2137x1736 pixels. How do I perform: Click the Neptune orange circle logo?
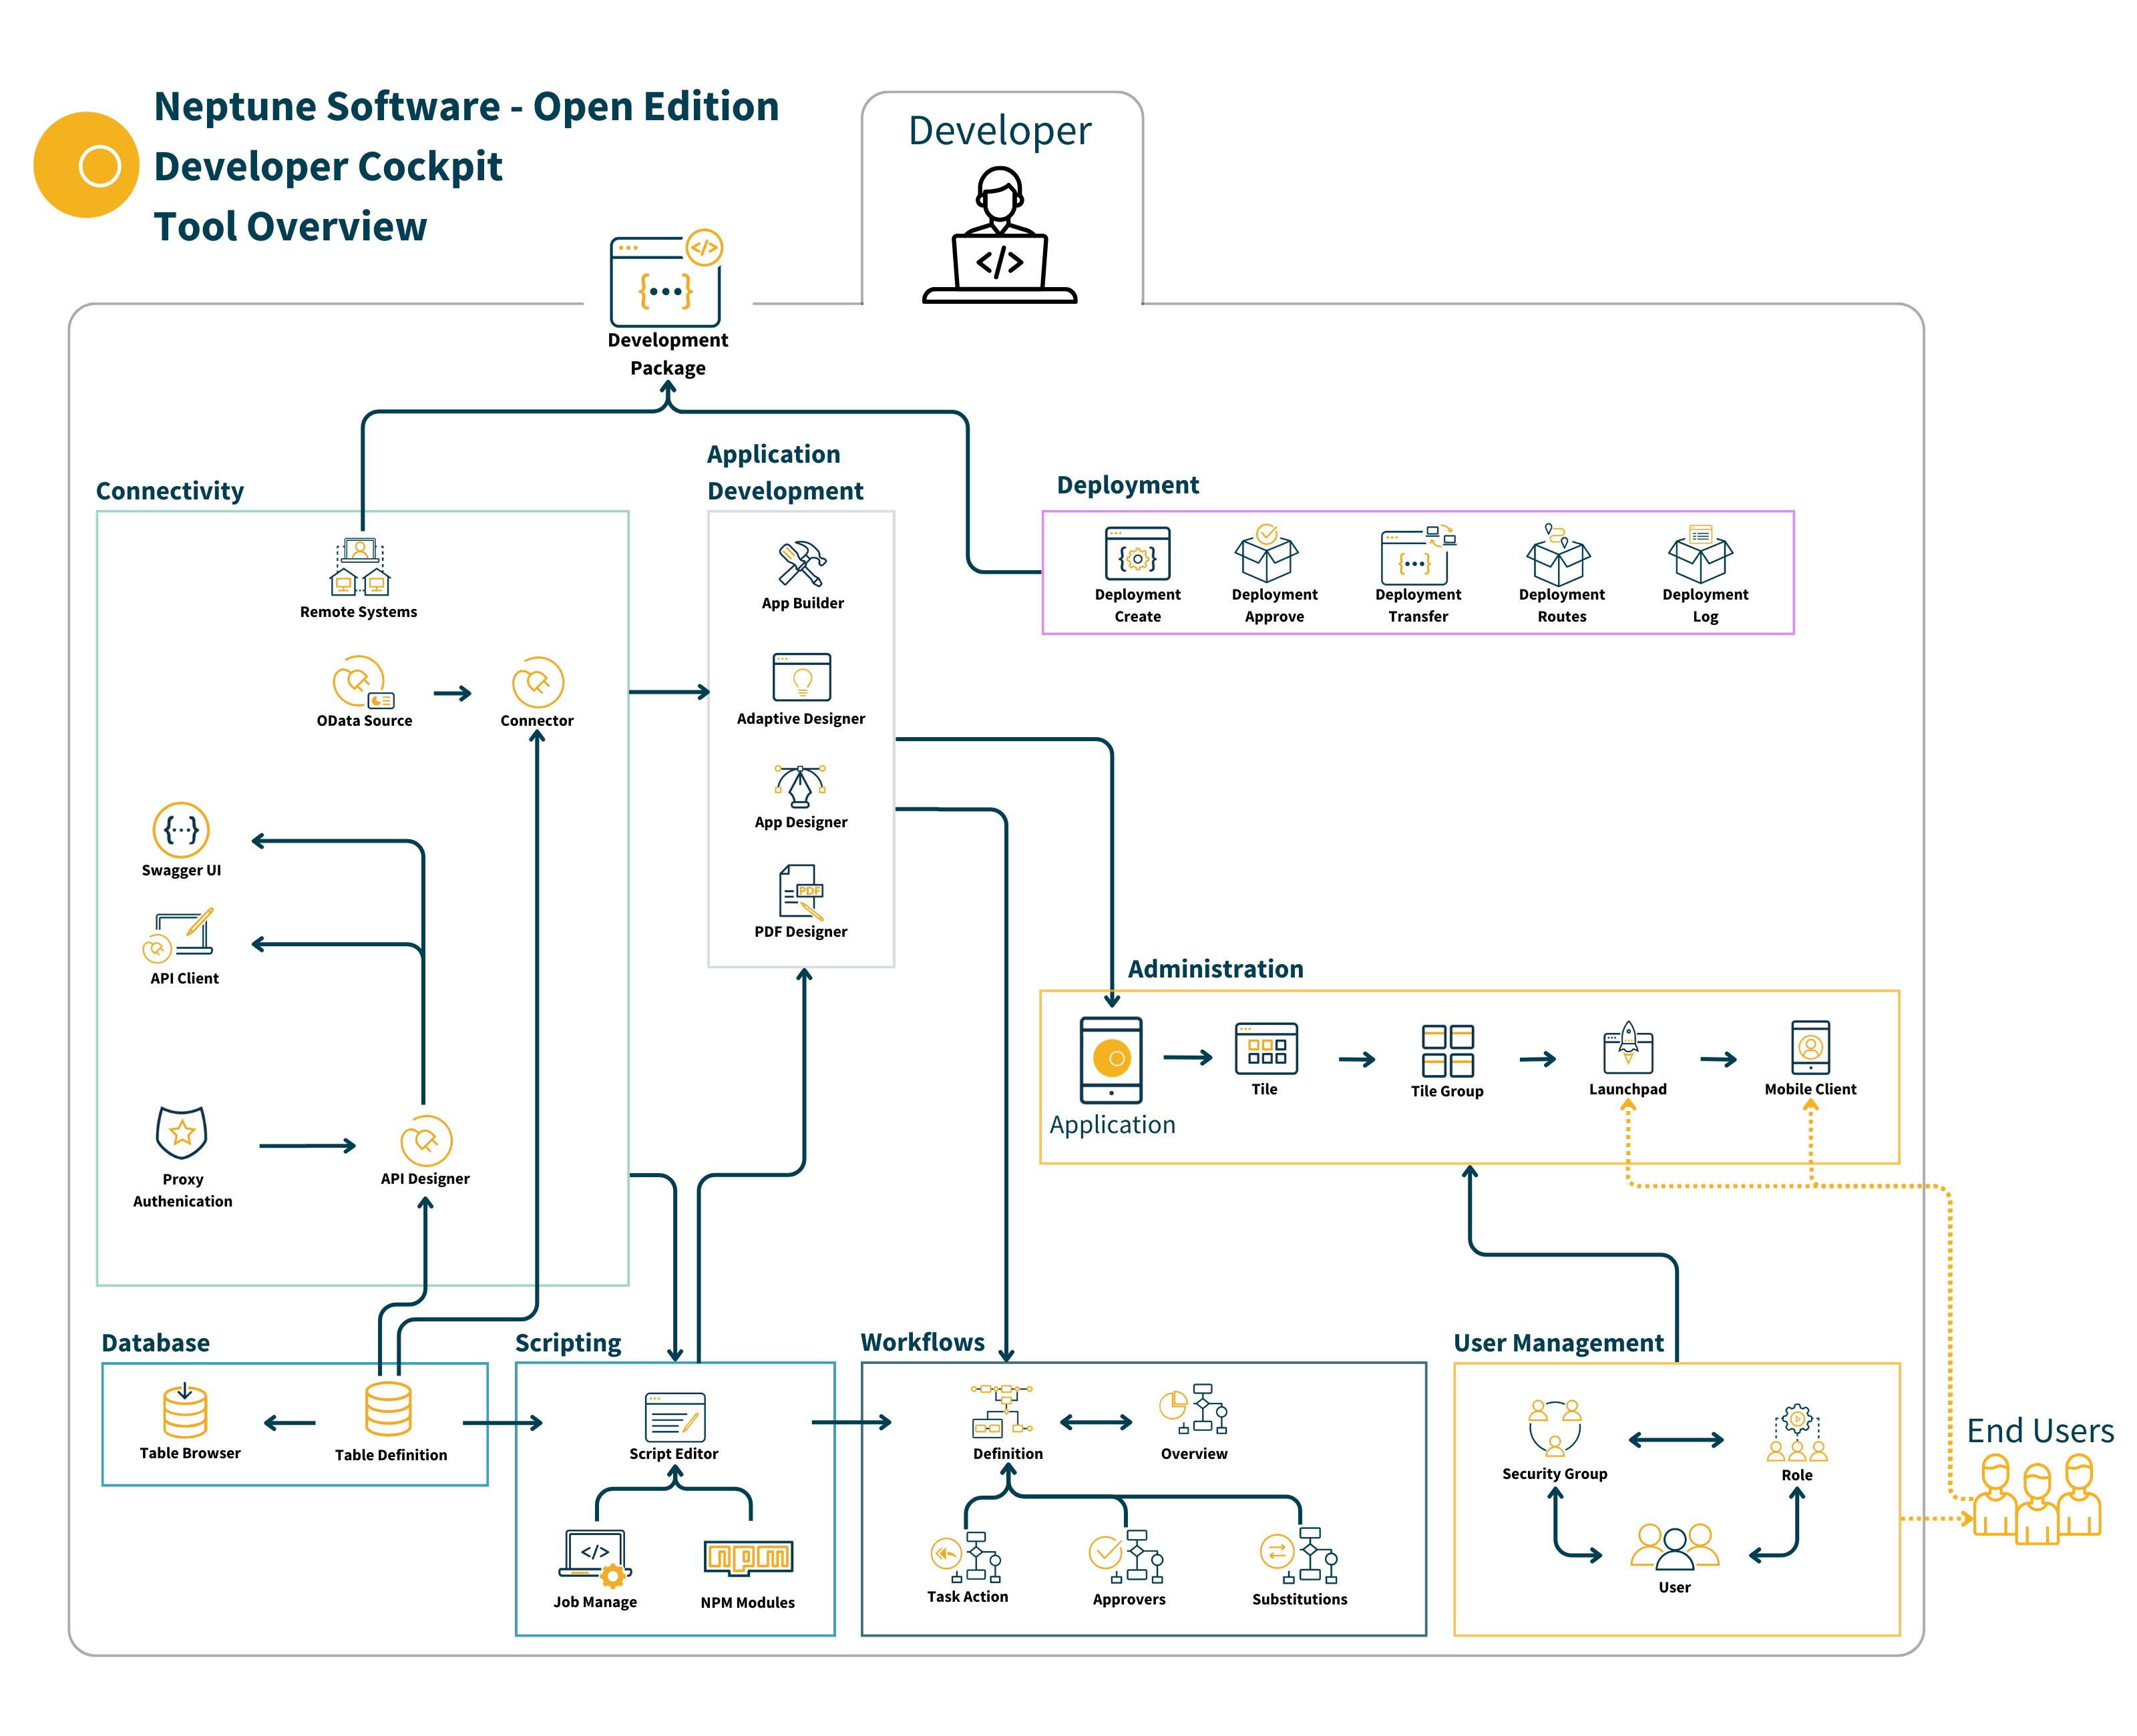[x=86, y=165]
